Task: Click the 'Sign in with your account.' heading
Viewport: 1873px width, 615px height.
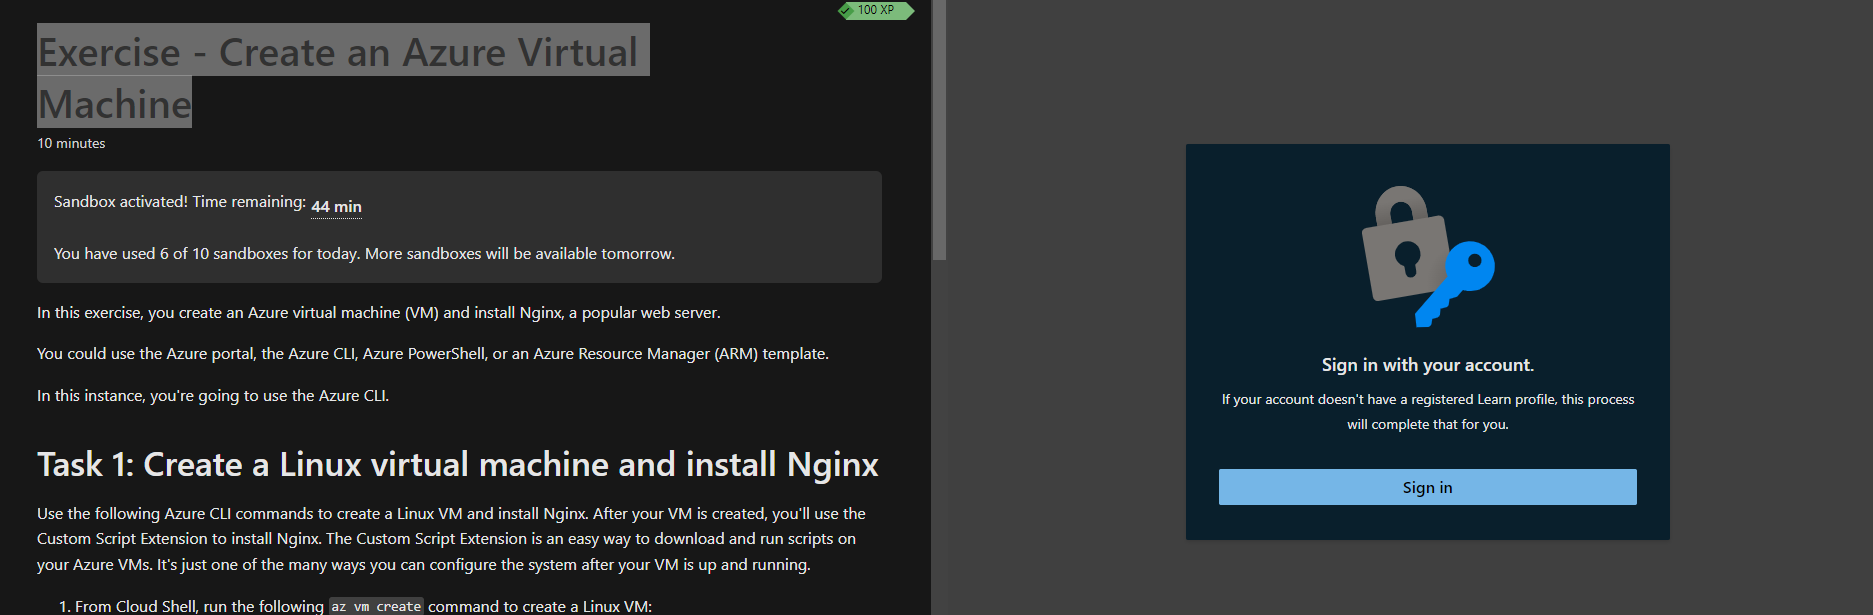Action: click(1427, 365)
